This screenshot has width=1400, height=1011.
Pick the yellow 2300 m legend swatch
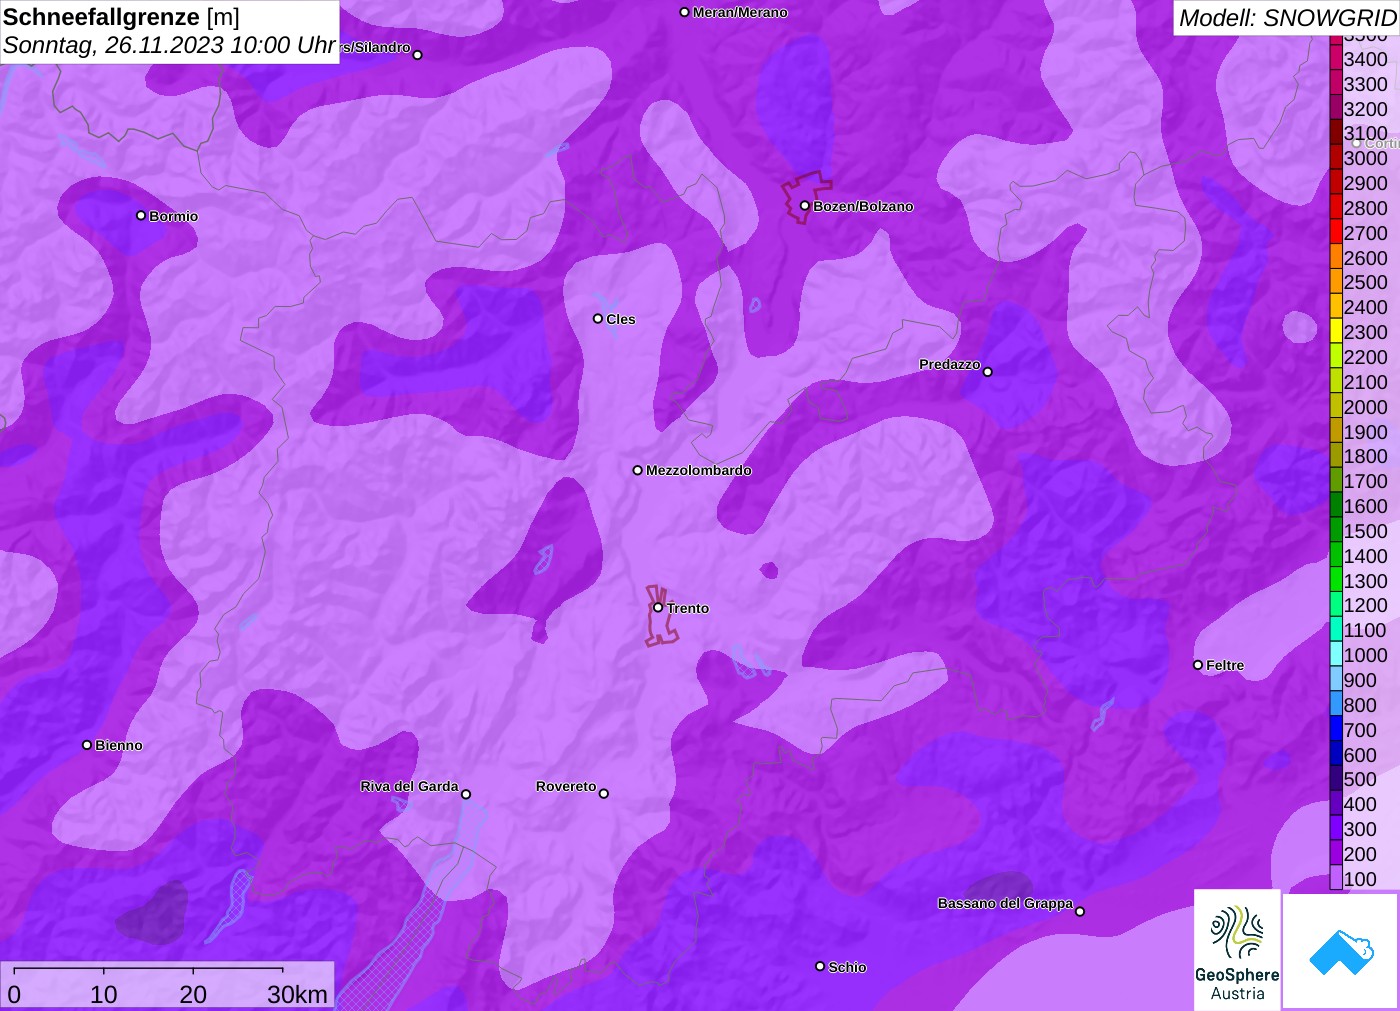1336,332
